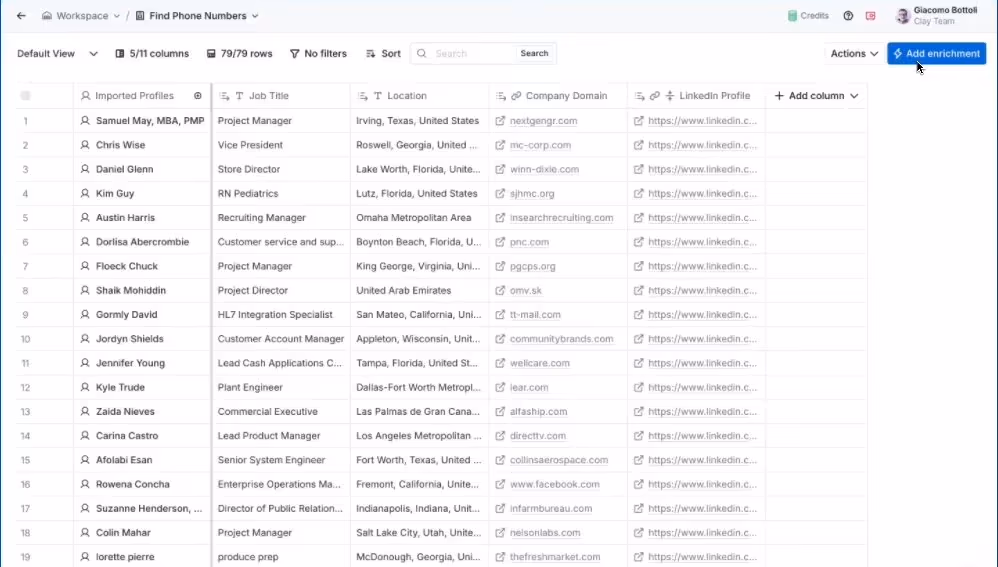The height and width of the screenshot is (567, 998).
Task: Expand the Add column dropdown
Action: pyautogui.click(x=854, y=95)
